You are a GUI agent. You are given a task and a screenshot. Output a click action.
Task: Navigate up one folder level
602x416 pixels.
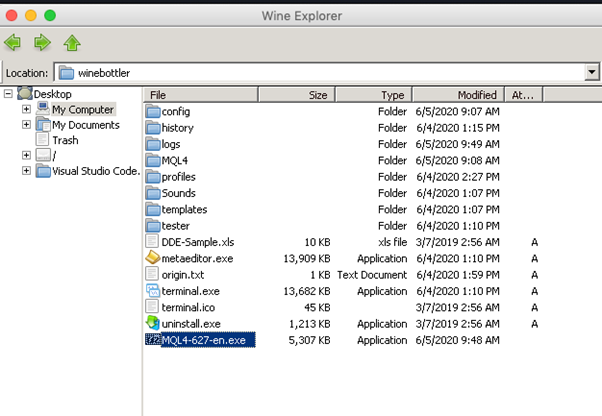click(x=72, y=42)
